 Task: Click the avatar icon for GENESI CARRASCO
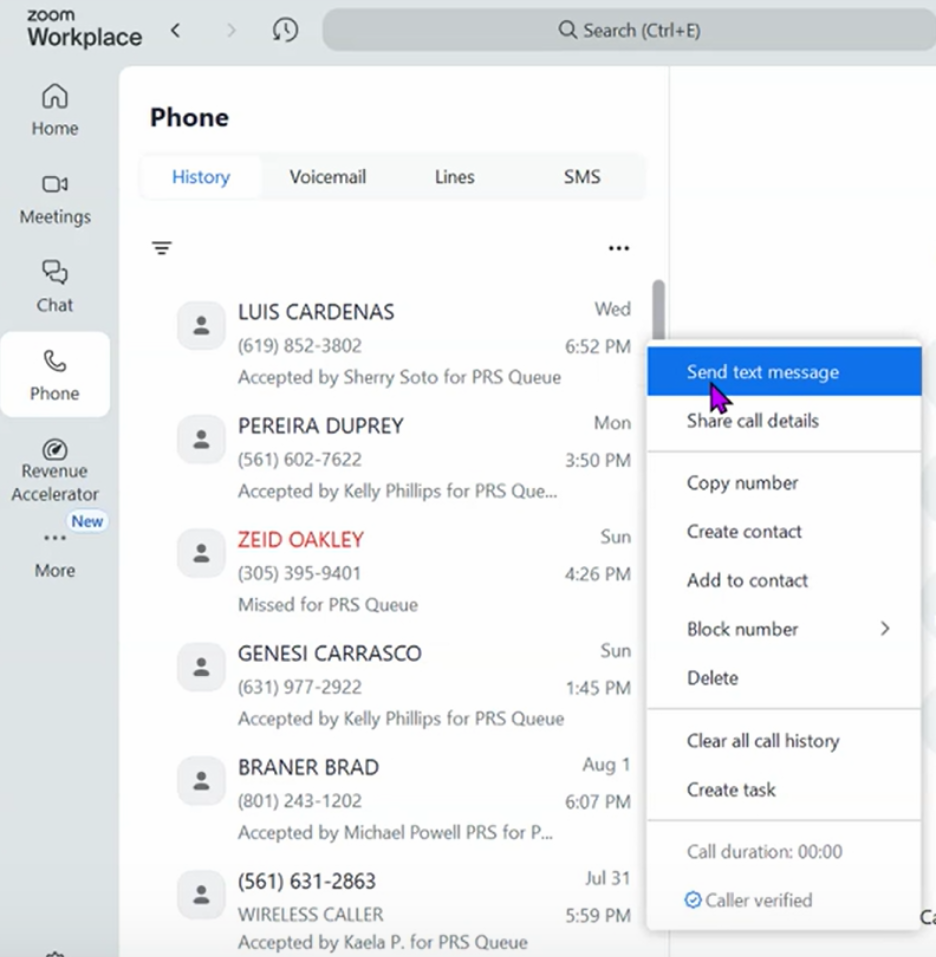pyautogui.click(x=201, y=666)
